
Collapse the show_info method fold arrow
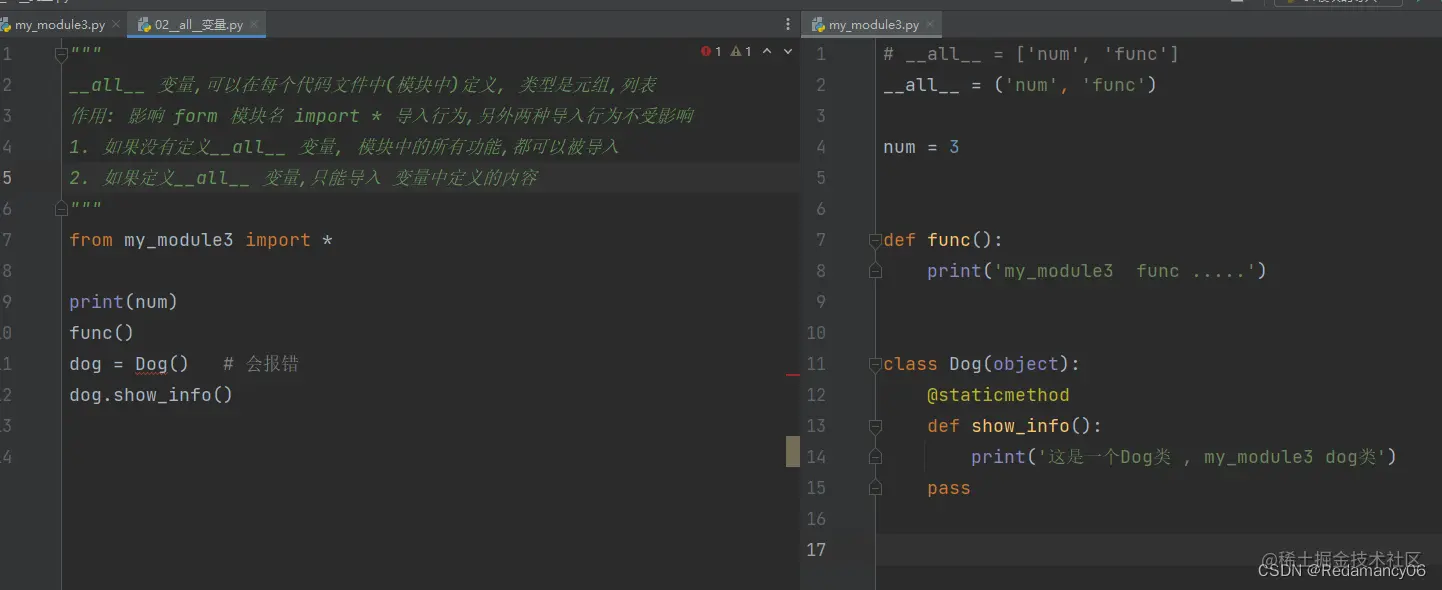point(876,425)
